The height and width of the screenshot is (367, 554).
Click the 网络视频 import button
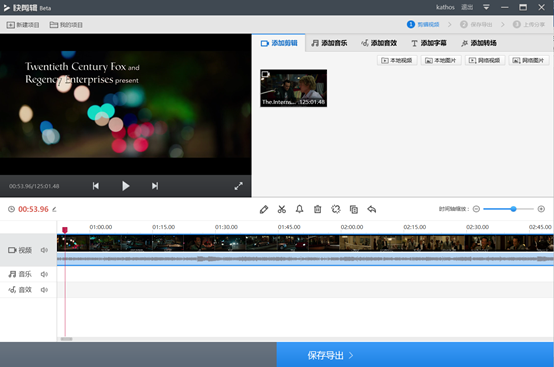click(485, 60)
